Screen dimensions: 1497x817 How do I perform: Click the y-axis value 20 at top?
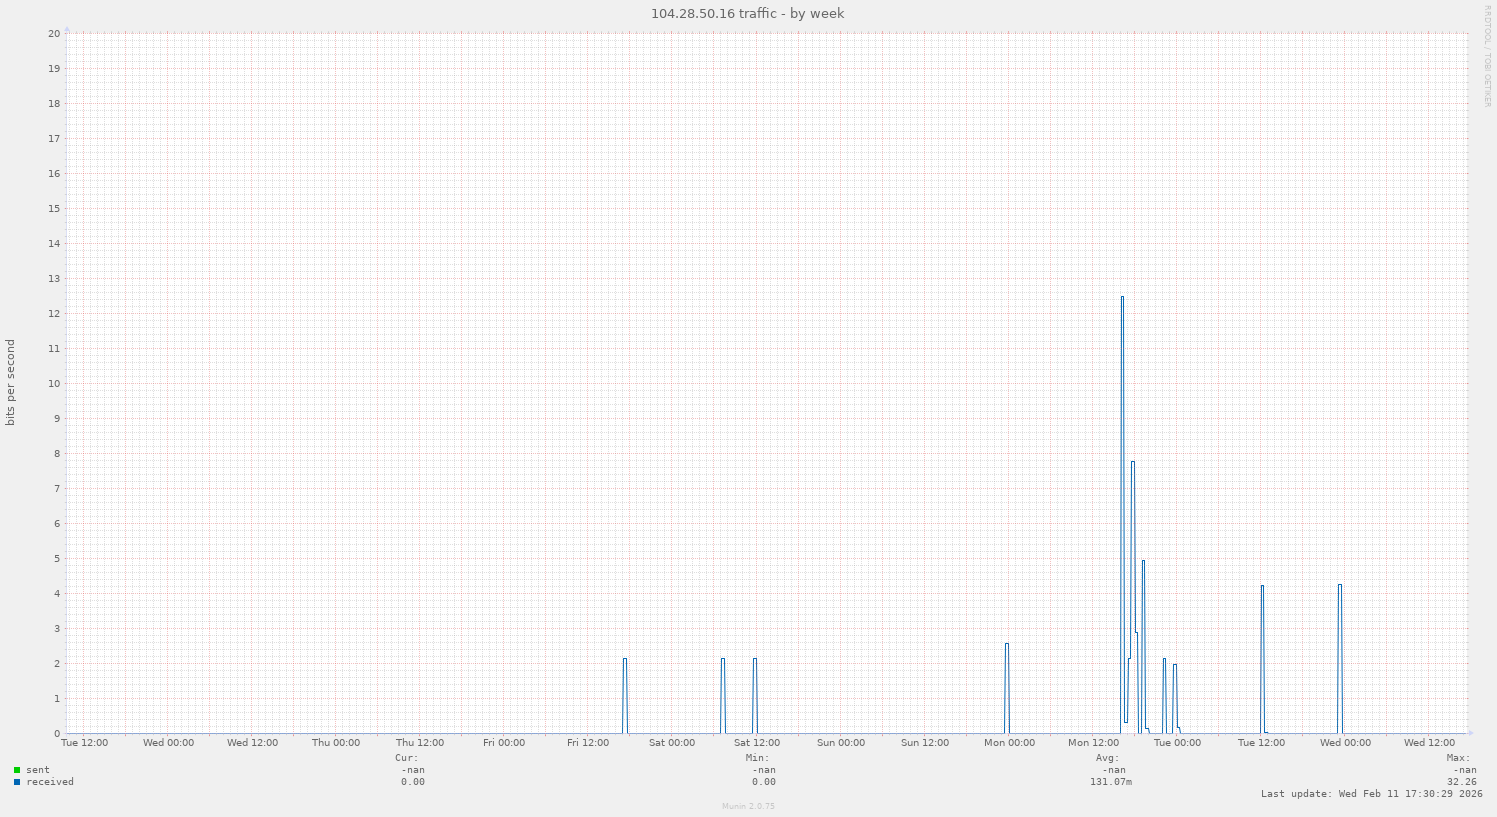click(54, 33)
